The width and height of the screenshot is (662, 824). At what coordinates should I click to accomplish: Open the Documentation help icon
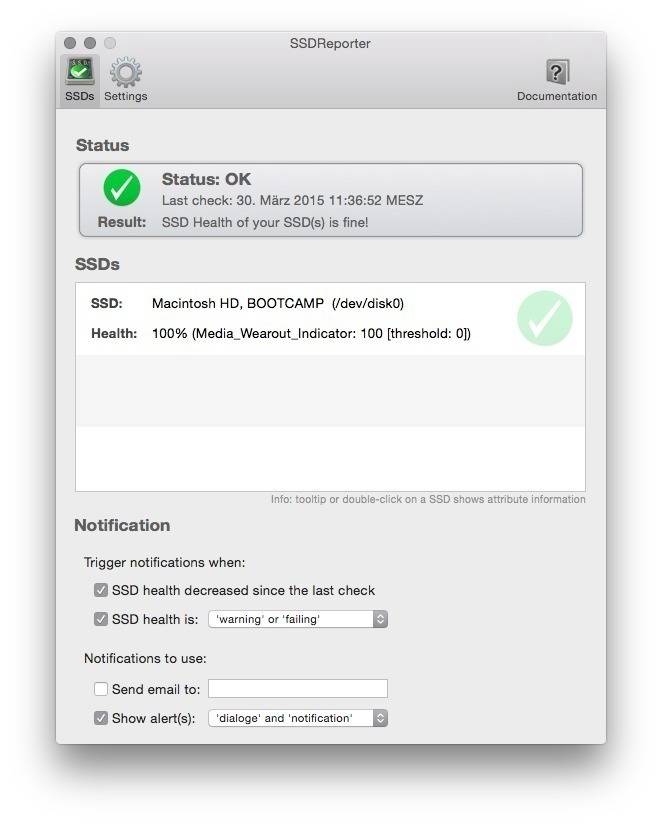(x=557, y=80)
